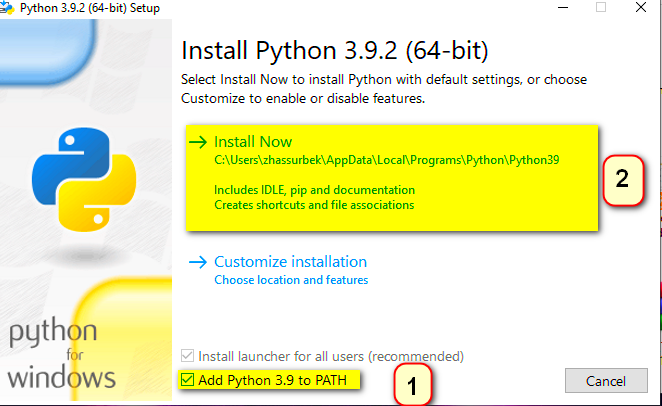Click the Python setup icon in the title bar
662x406 pixels.
tap(7, 8)
